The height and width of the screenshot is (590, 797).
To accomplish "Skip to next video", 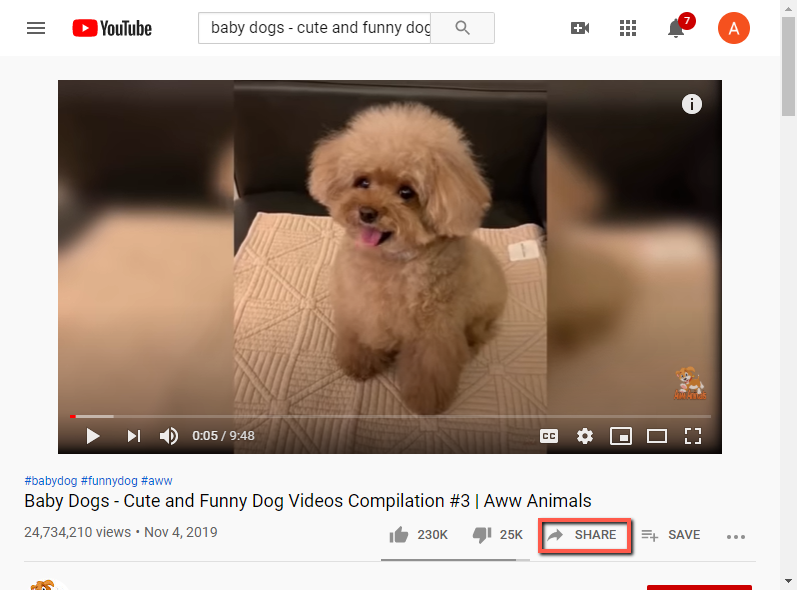I will (134, 436).
